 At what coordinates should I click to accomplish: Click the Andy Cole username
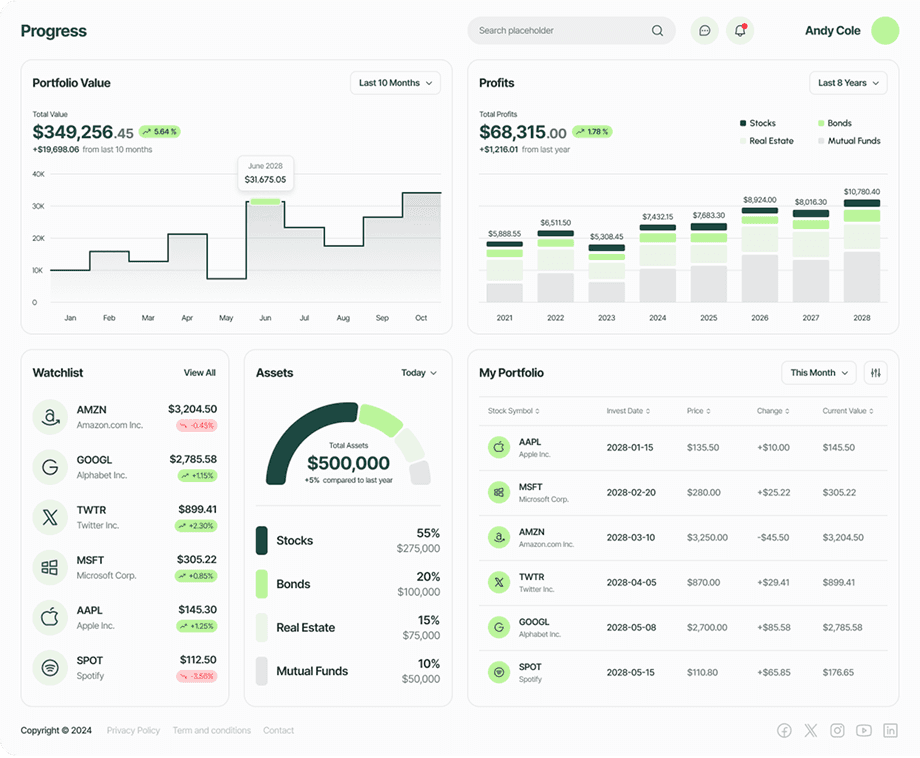tap(833, 31)
